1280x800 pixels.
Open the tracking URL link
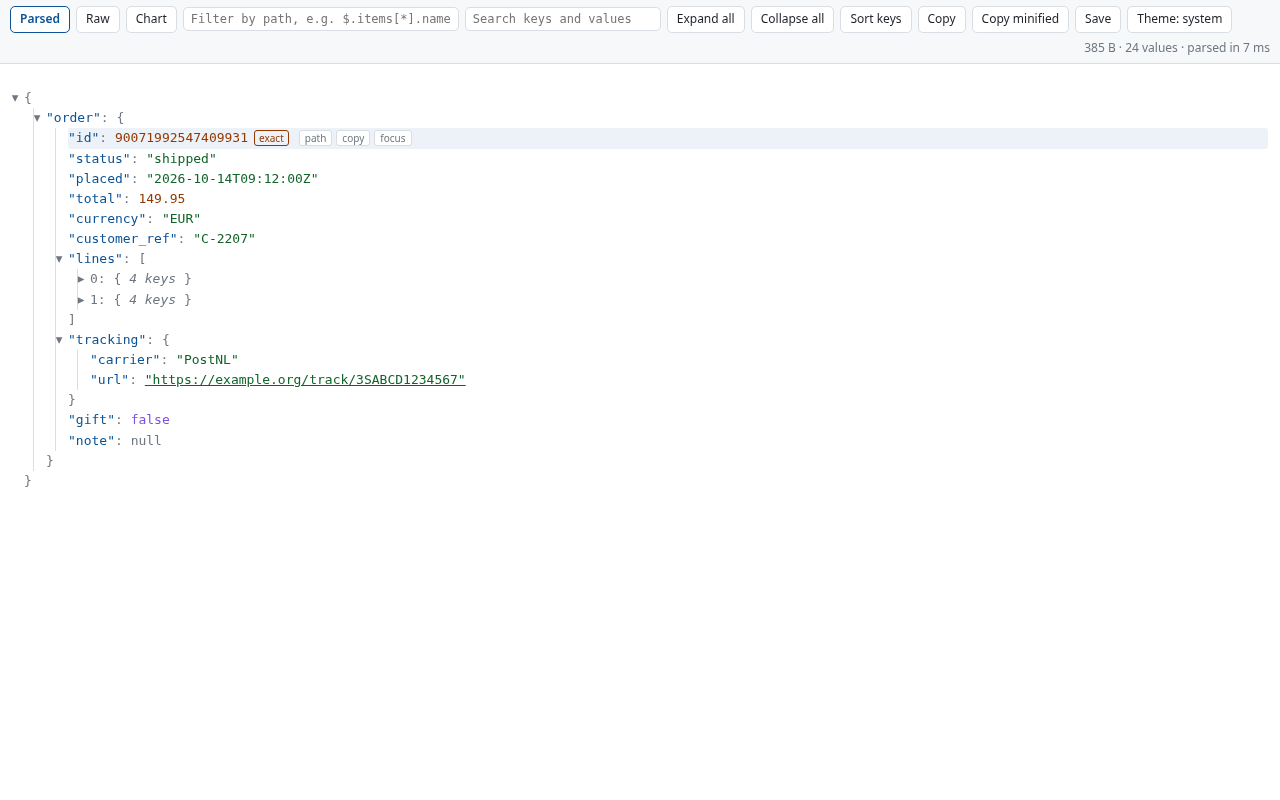click(305, 380)
